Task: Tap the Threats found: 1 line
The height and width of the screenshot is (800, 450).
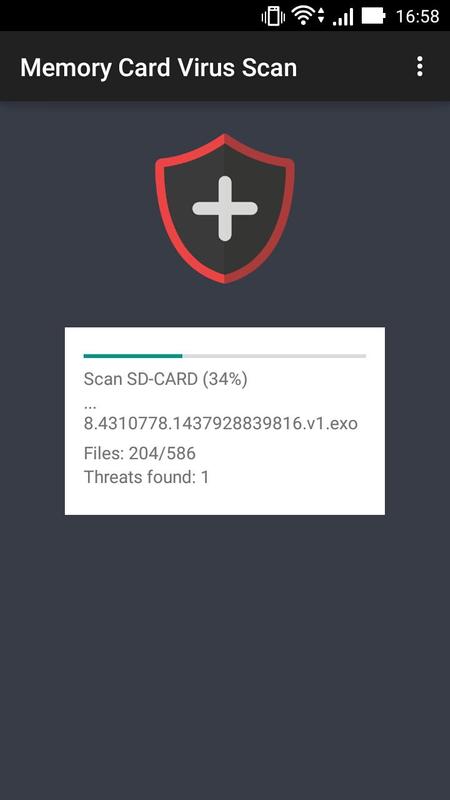Action: coord(146,477)
